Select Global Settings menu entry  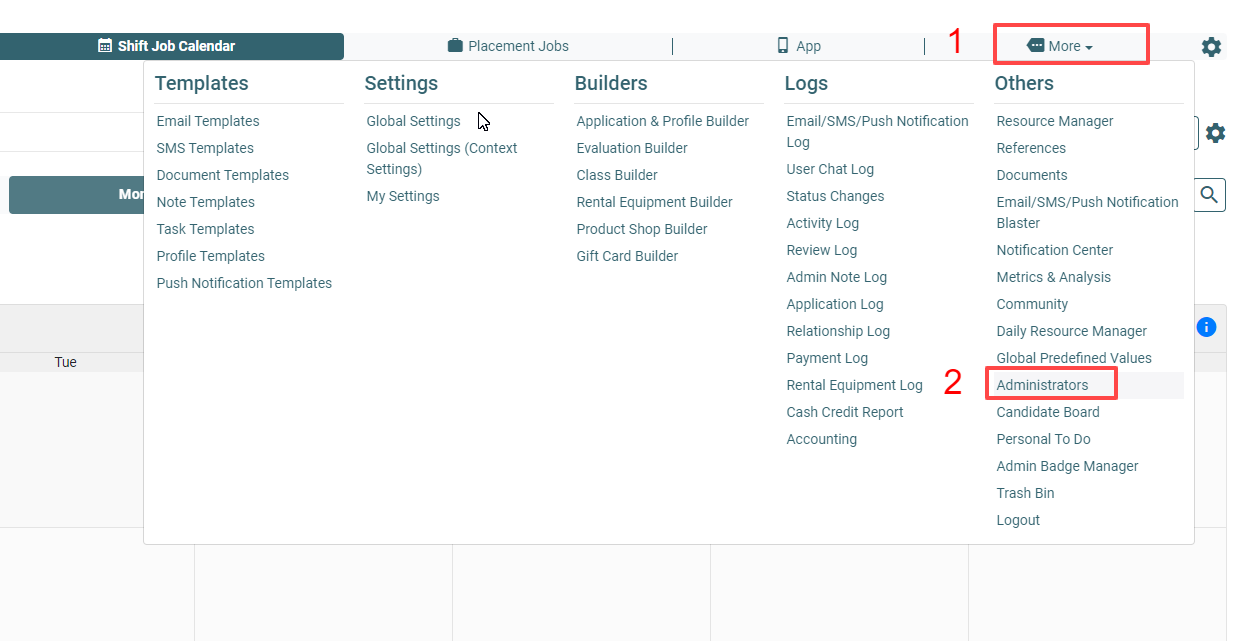click(413, 121)
